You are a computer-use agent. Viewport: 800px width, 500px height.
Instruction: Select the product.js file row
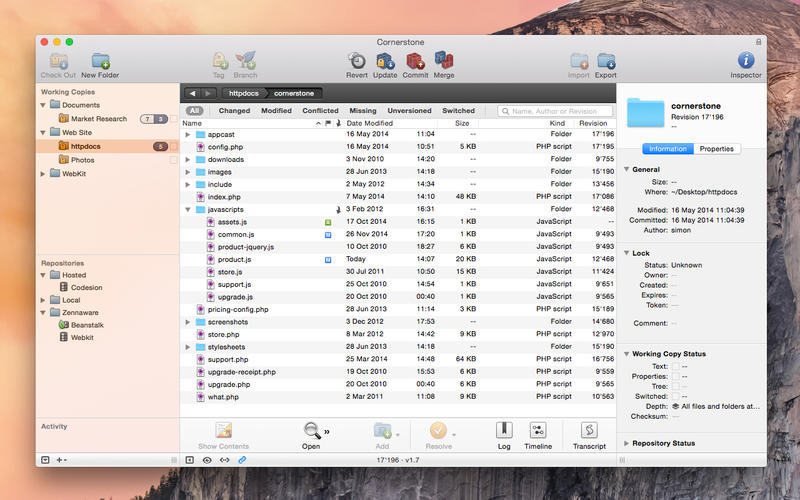(398, 260)
